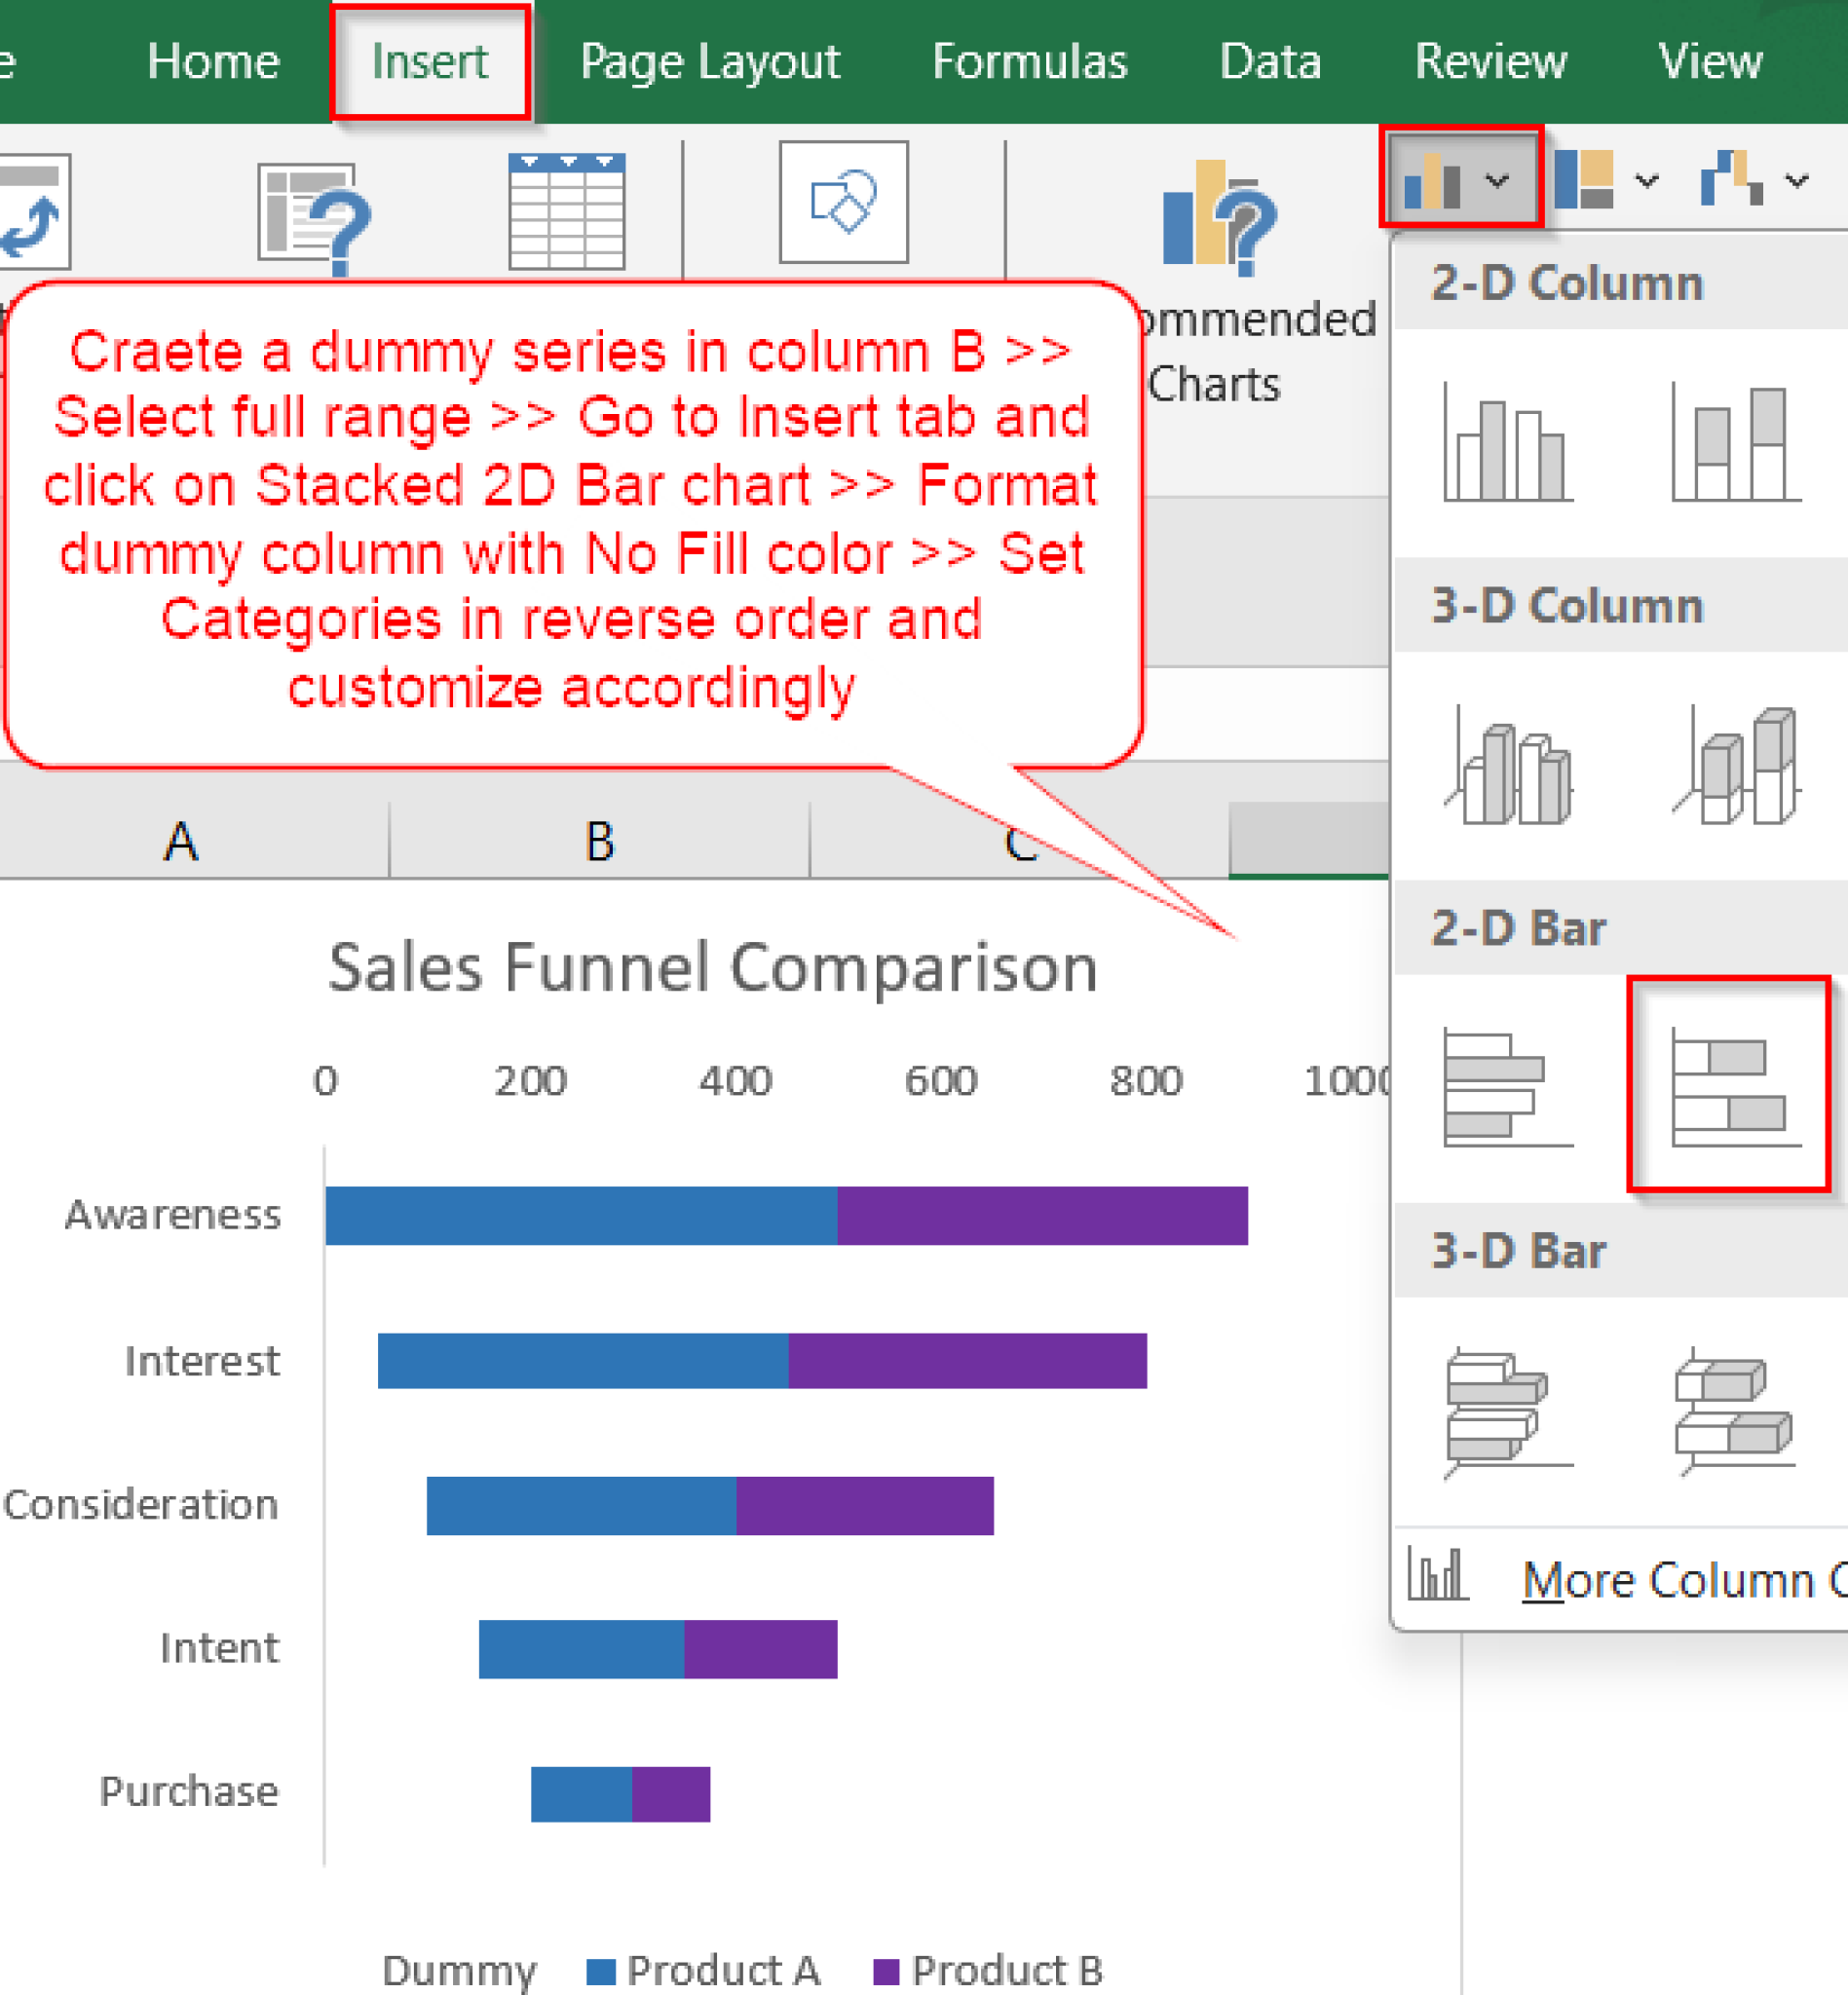This screenshot has width=1848, height=1995.
Task: Select column header B in the worksheet
Action: click(x=598, y=840)
